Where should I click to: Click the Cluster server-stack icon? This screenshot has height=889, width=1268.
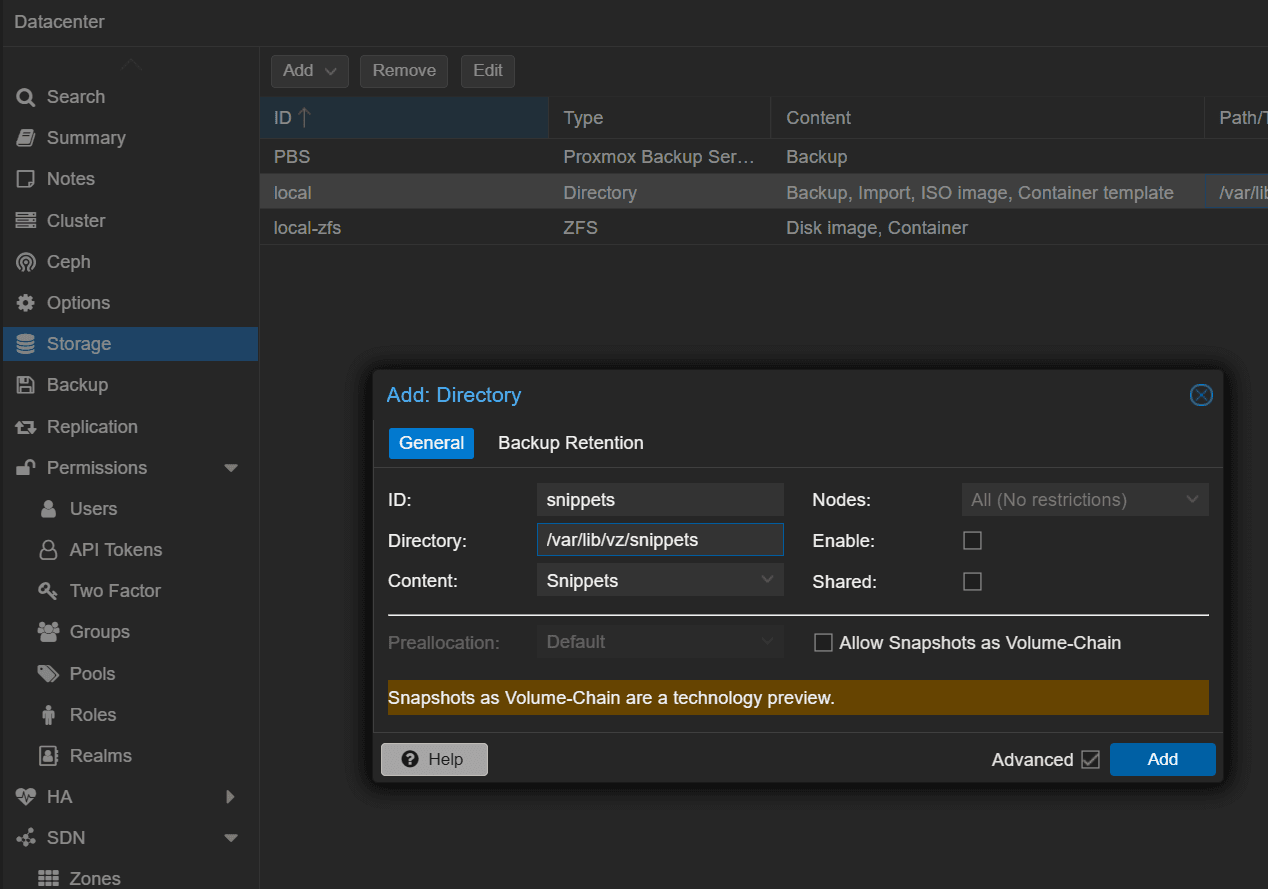pos(26,221)
